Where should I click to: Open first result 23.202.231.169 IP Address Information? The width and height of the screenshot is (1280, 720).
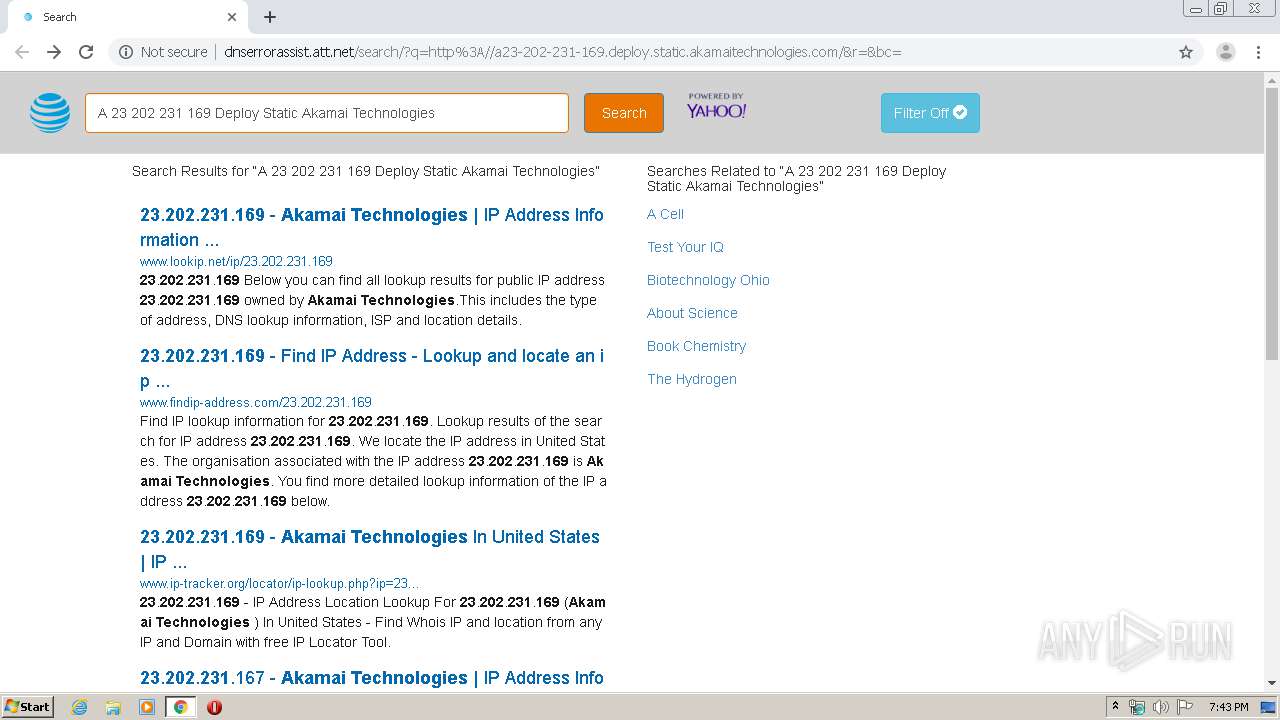click(x=372, y=227)
